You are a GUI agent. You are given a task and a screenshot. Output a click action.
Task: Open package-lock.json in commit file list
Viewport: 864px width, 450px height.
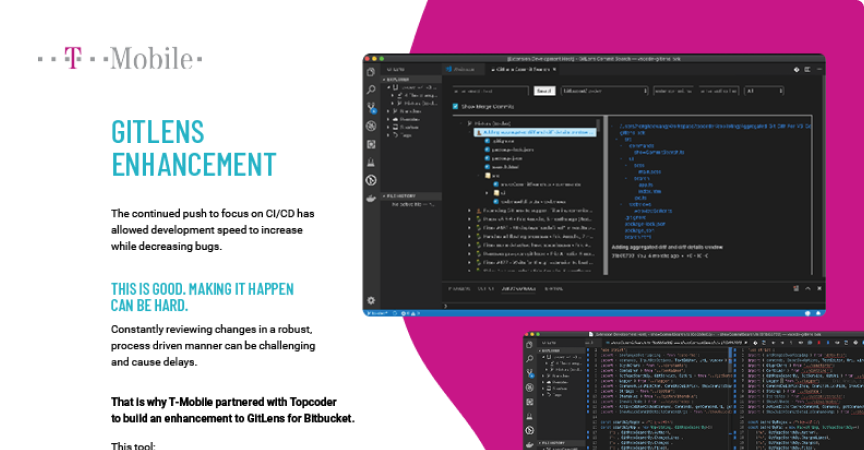point(509,150)
